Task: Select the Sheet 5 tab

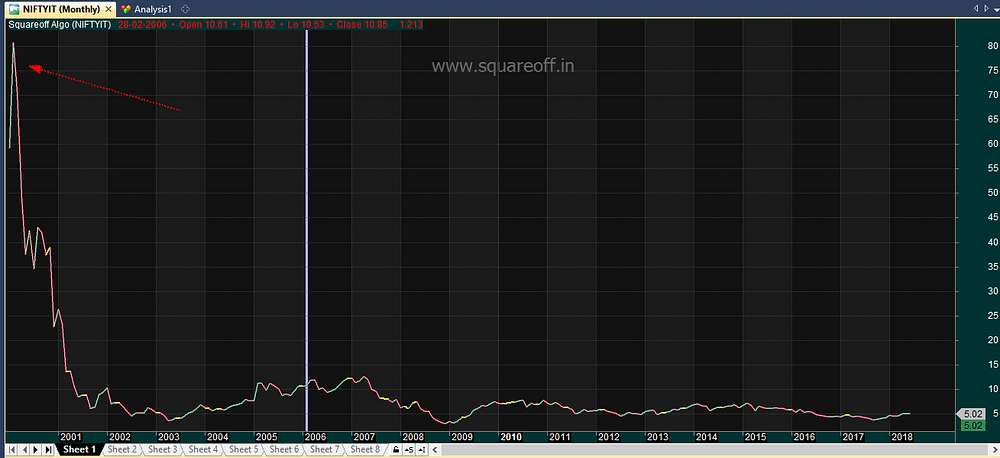Action: tap(244, 450)
